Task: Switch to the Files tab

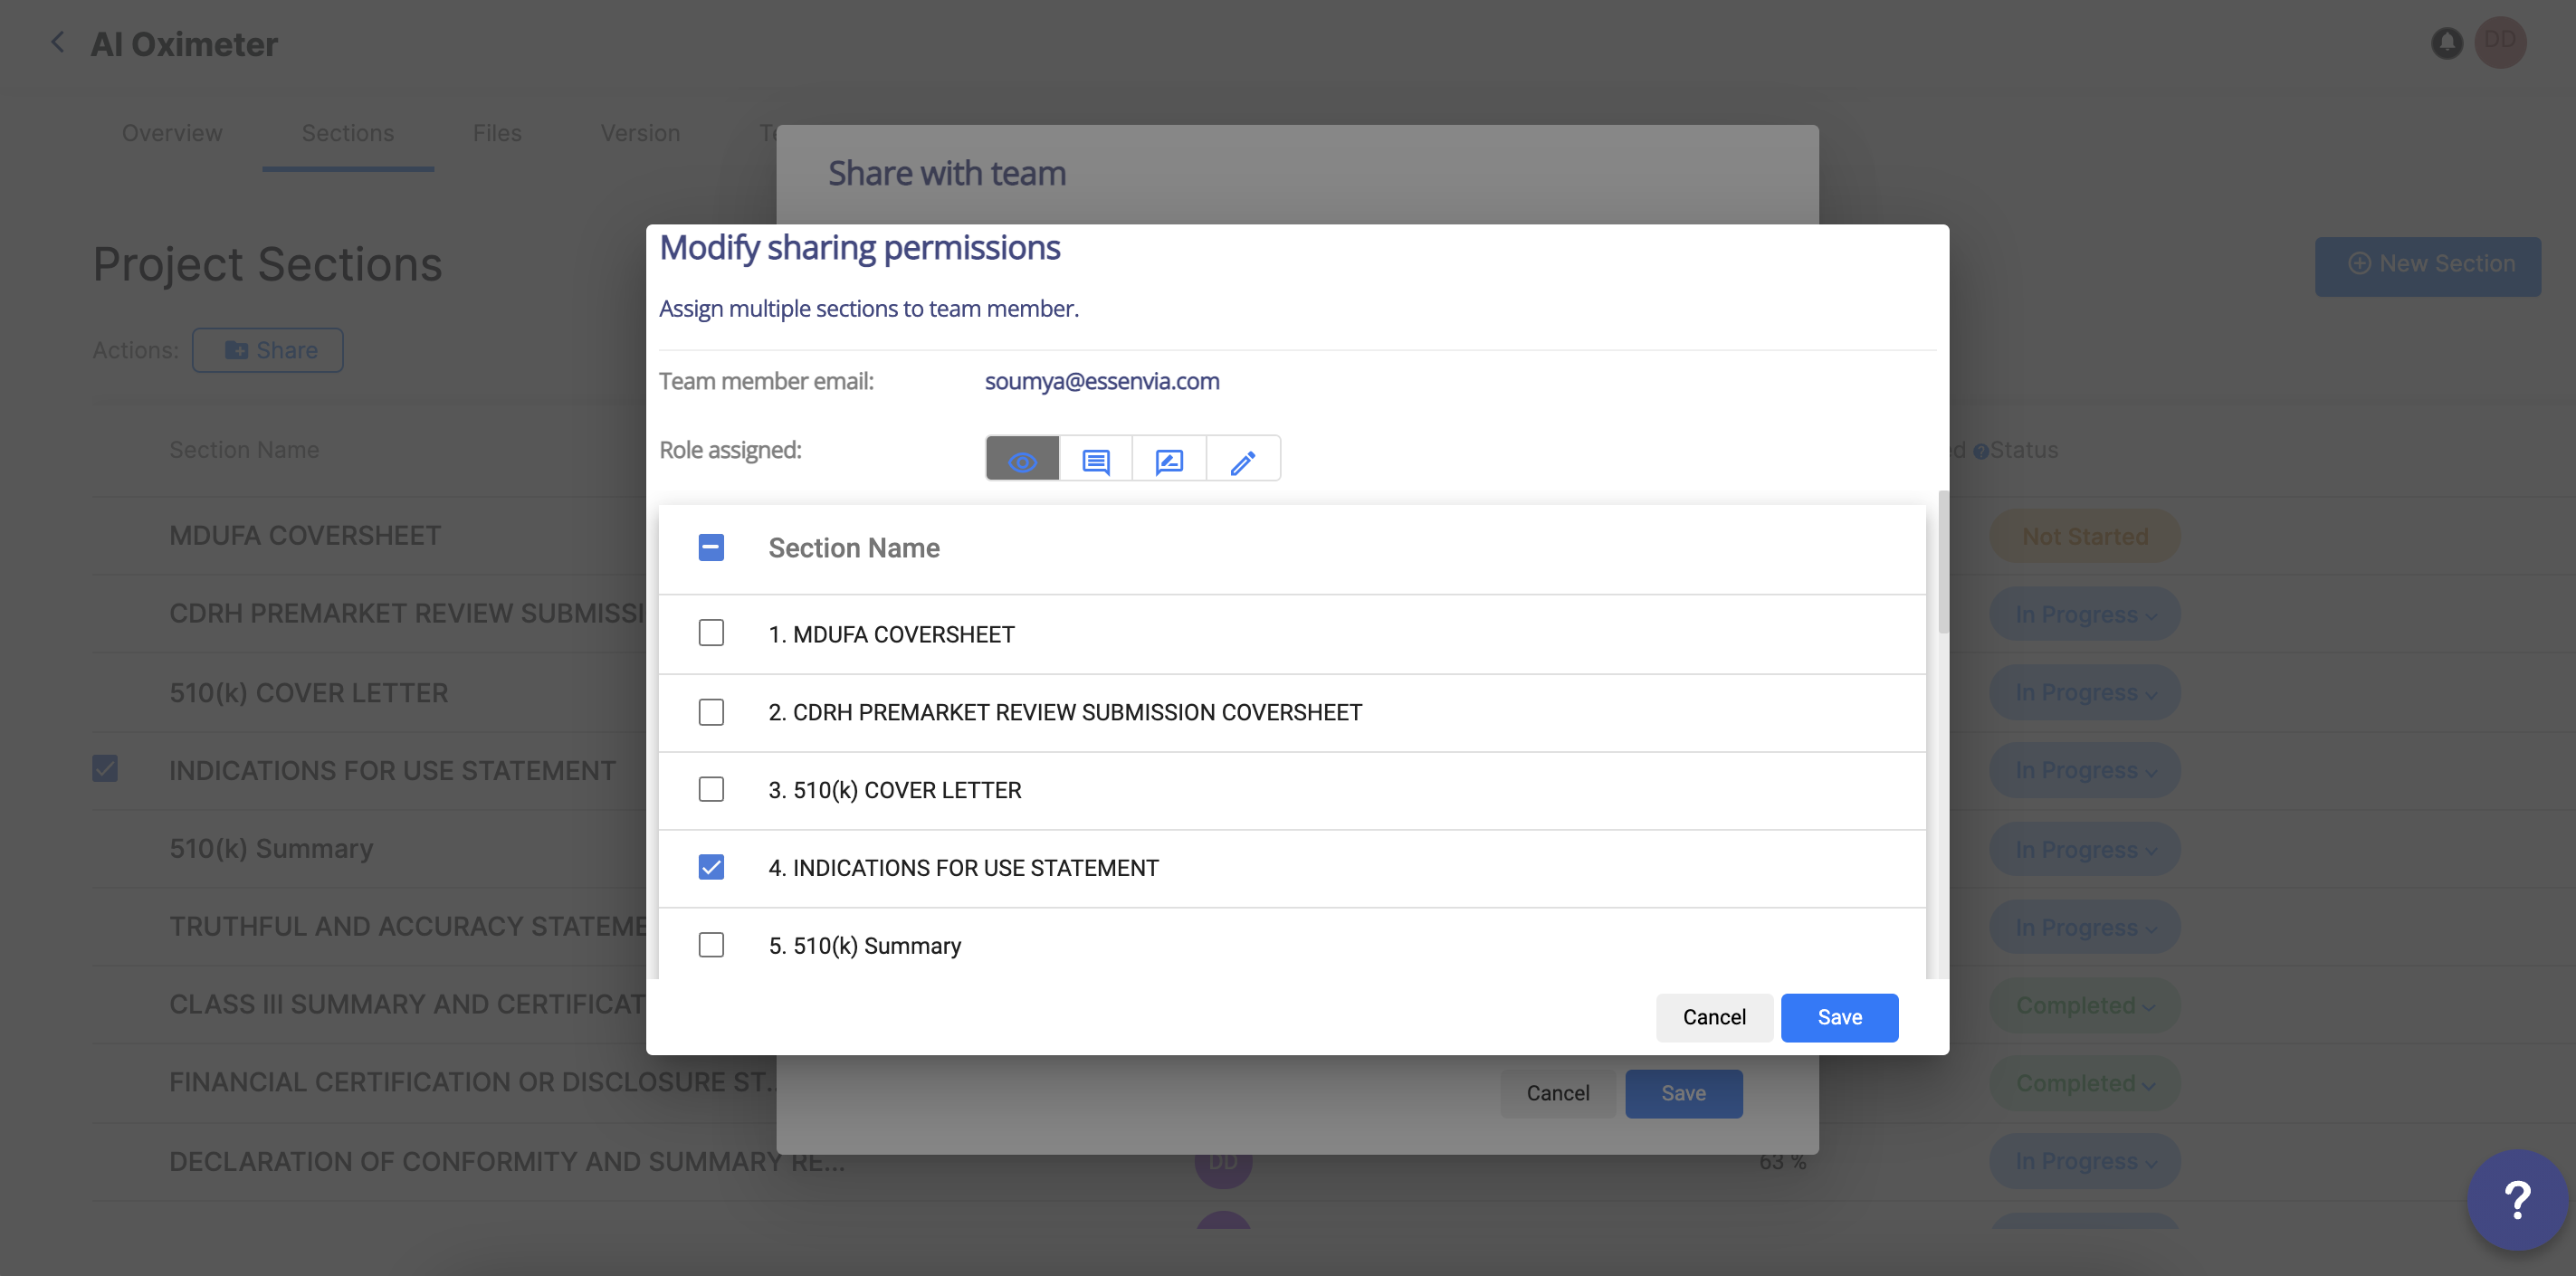Action: pos(497,133)
